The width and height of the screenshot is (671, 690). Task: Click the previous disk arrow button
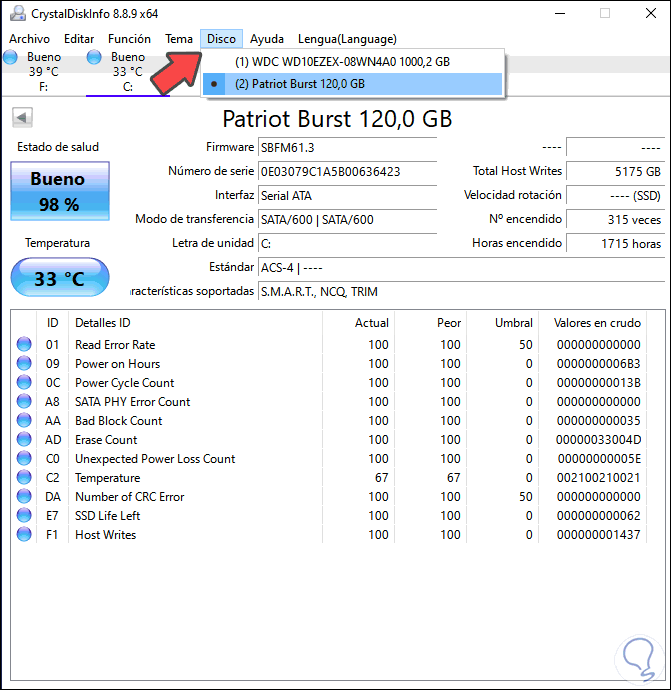point(22,117)
